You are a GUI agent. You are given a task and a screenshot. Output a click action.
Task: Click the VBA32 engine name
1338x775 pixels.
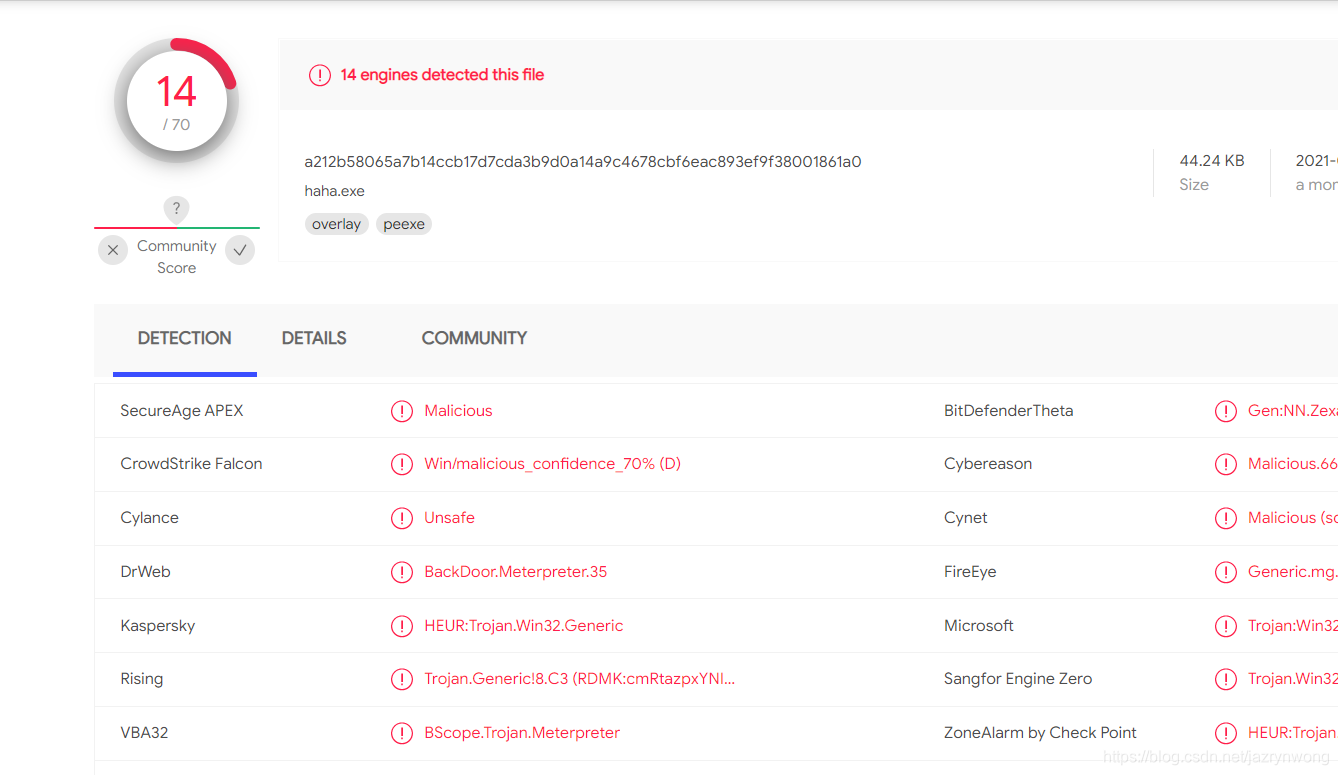pos(144,733)
